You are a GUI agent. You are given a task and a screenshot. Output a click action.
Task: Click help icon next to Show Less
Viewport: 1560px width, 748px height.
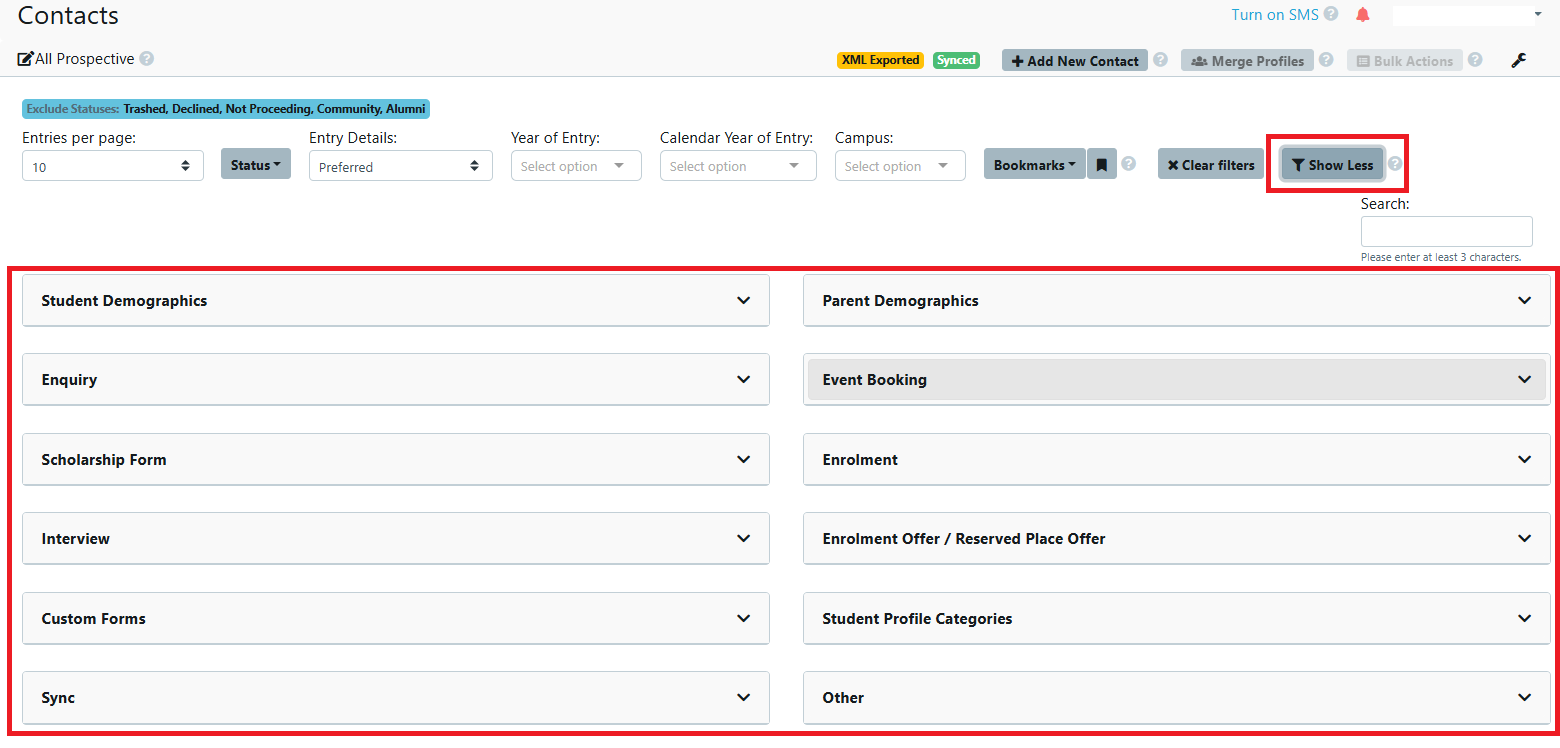[1395, 165]
